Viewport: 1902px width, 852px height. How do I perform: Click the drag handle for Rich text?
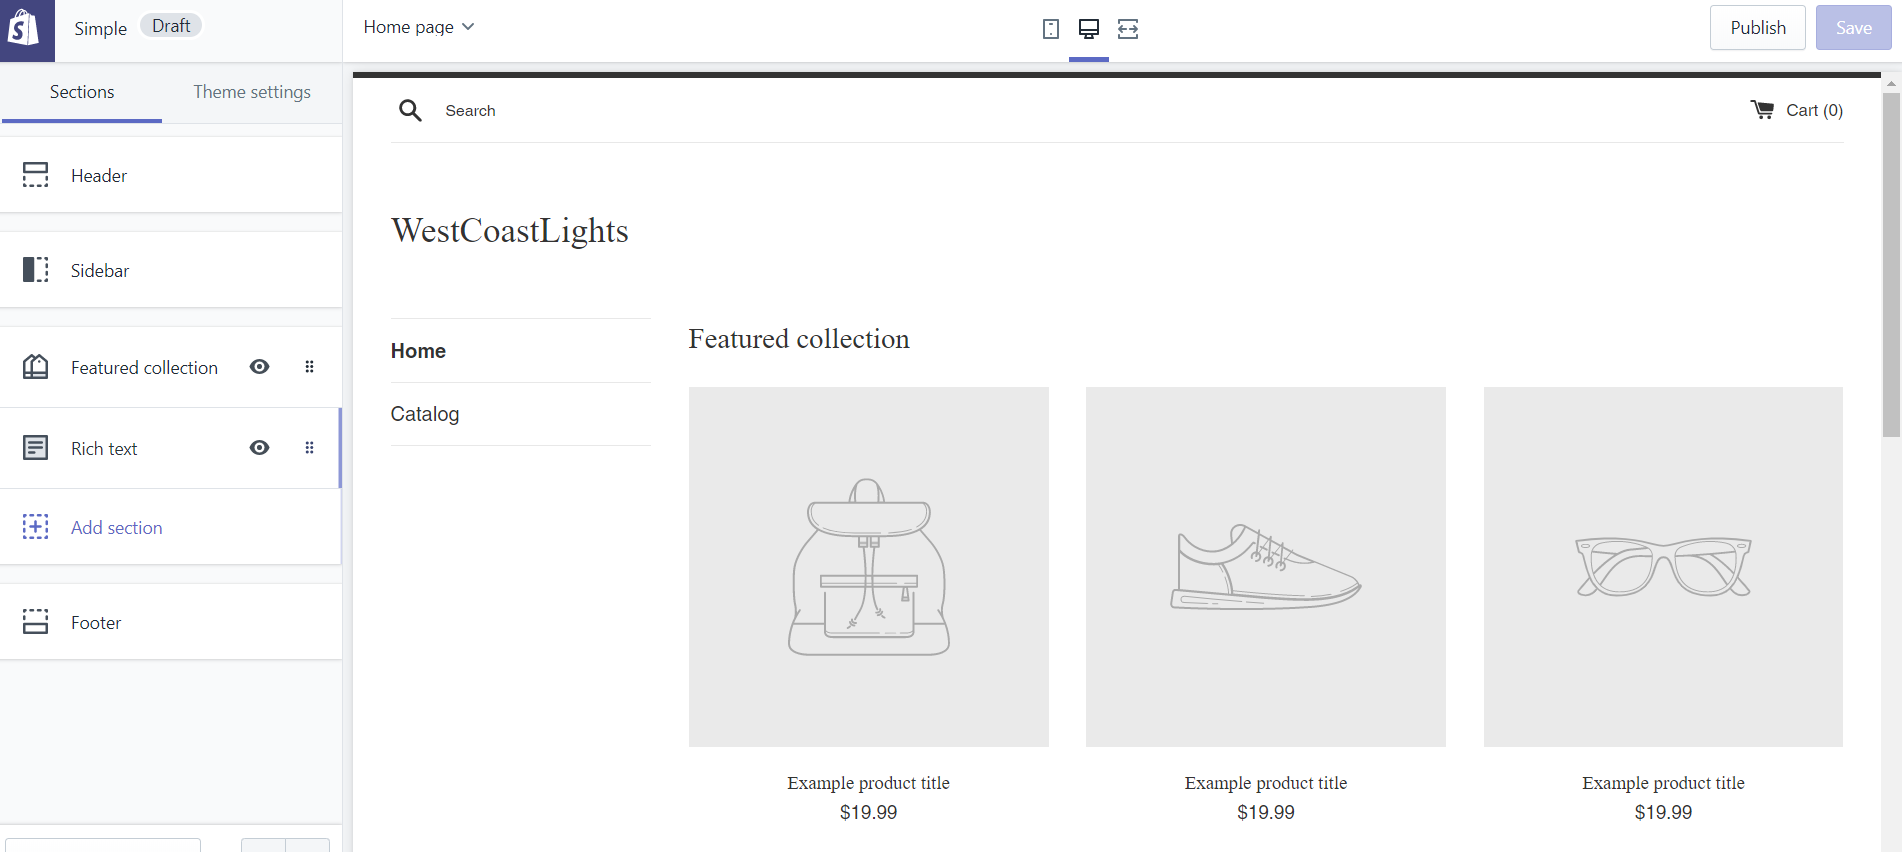(310, 448)
